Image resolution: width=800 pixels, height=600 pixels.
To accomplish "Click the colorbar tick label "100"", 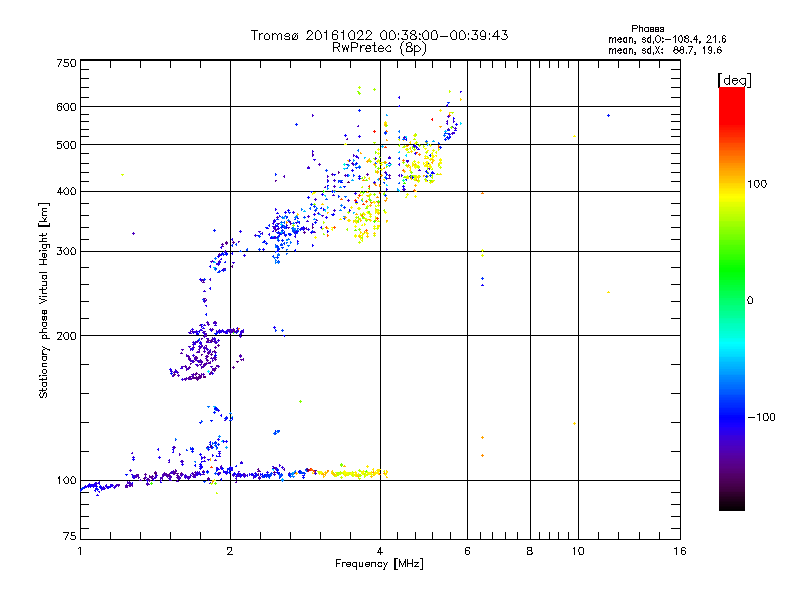I will pyautogui.click(x=757, y=184).
